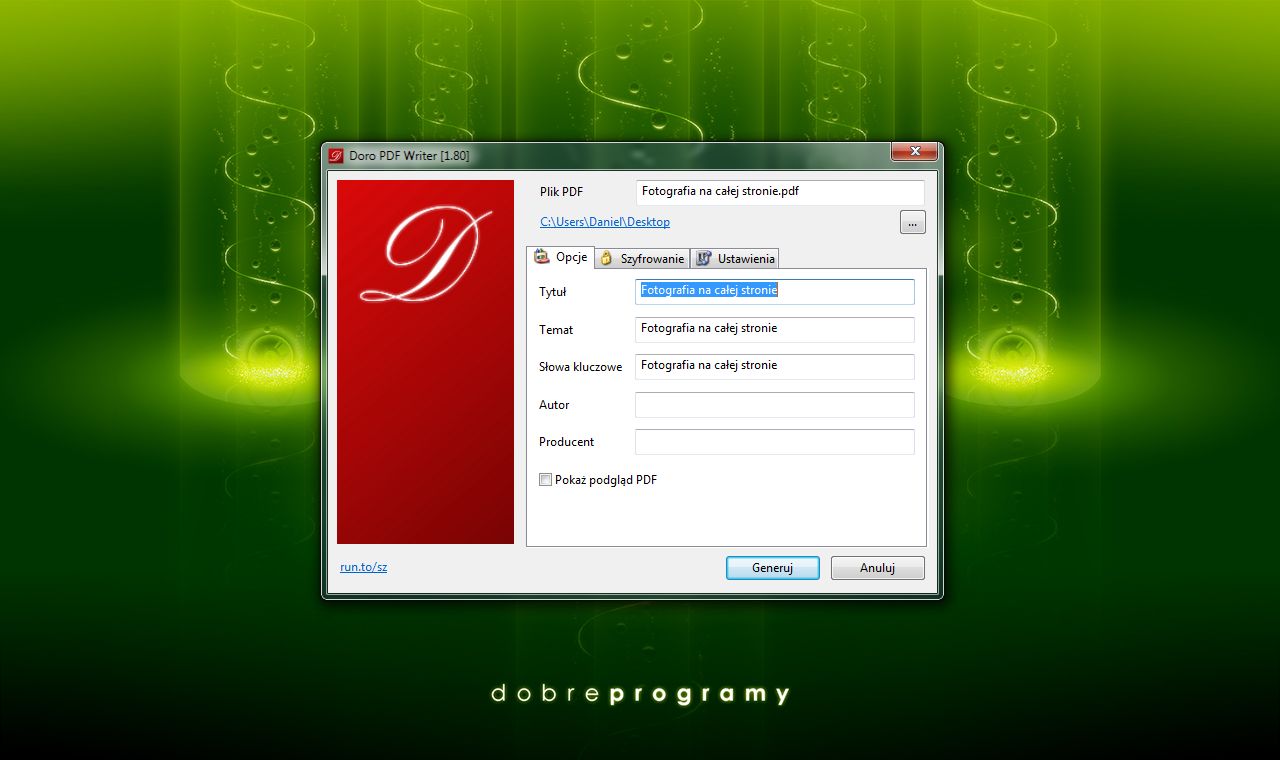Click the Plik PDF label
The image size is (1280, 760).
click(x=561, y=192)
